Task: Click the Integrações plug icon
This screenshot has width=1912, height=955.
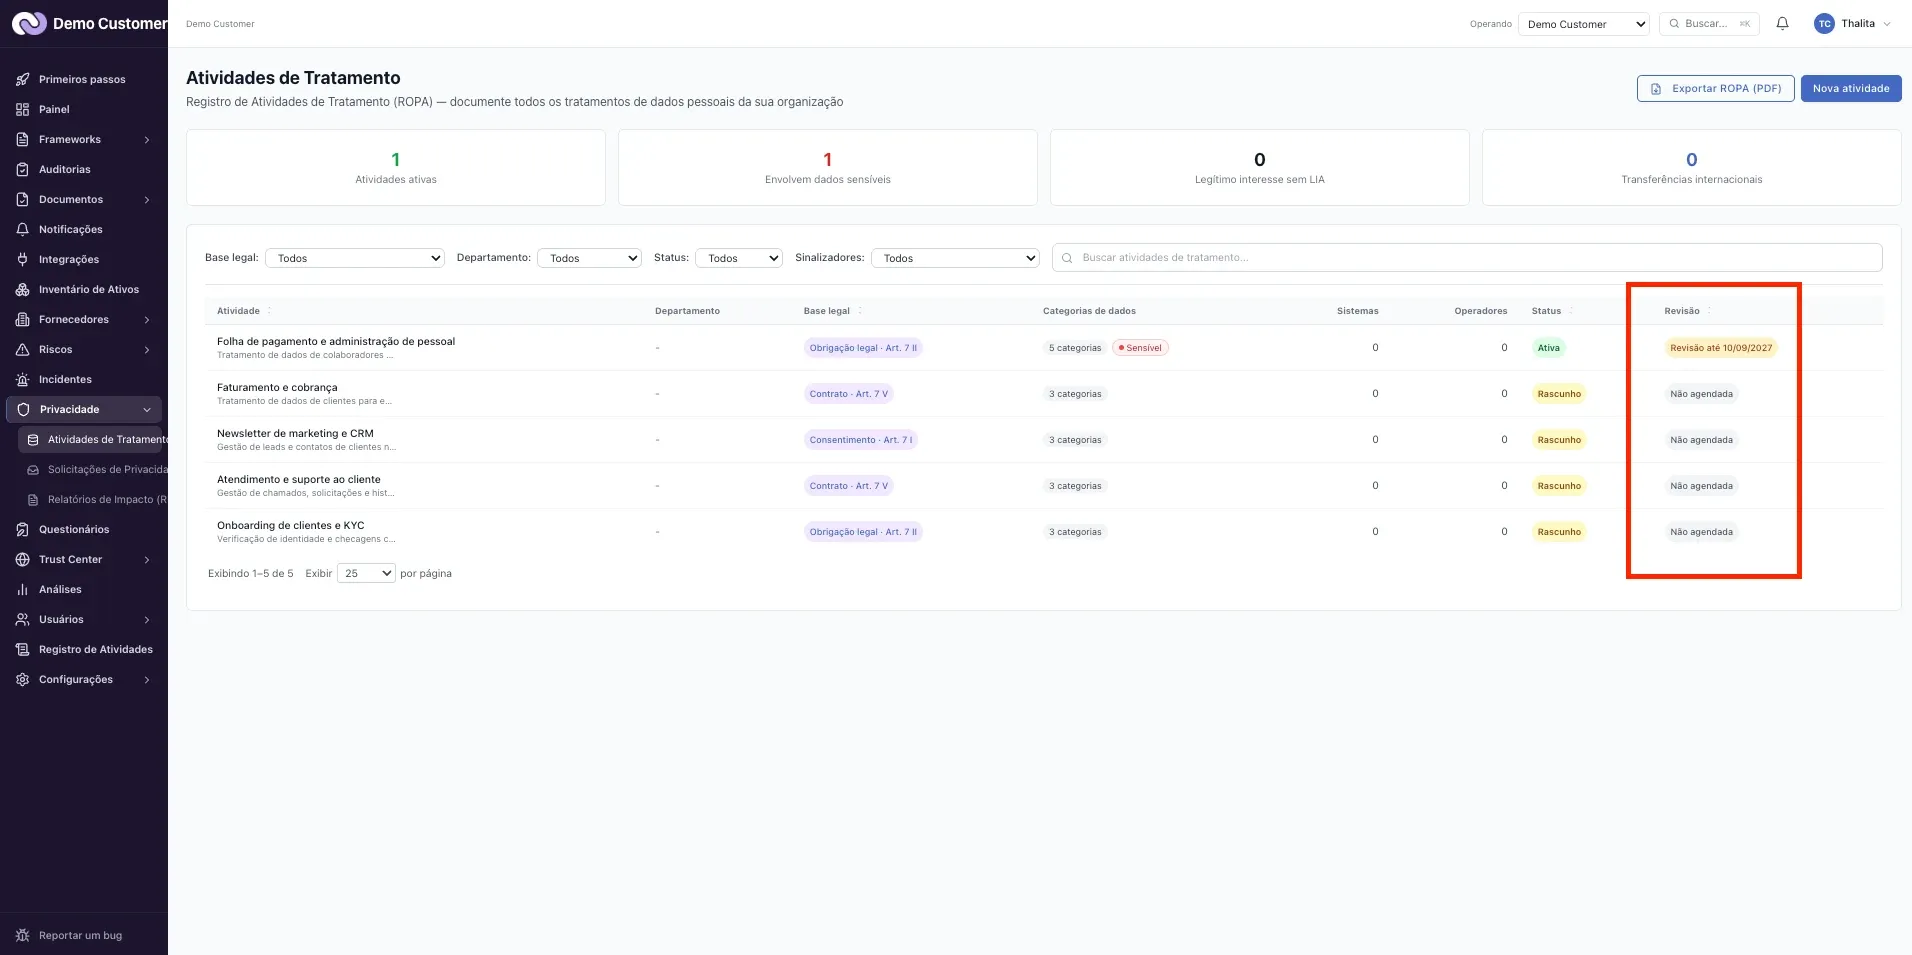Action: coord(22,259)
